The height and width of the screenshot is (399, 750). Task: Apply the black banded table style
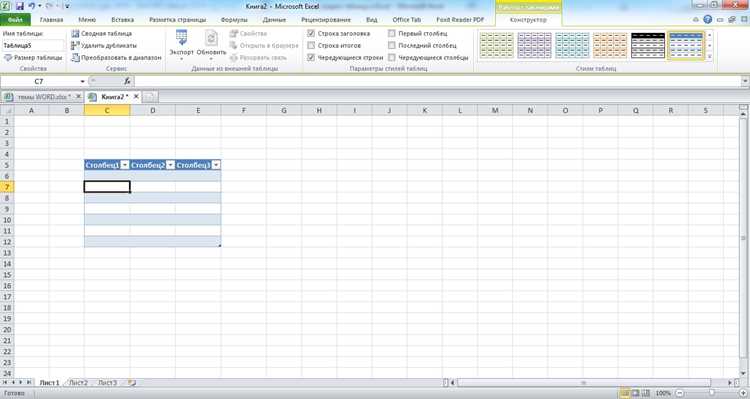[648, 45]
